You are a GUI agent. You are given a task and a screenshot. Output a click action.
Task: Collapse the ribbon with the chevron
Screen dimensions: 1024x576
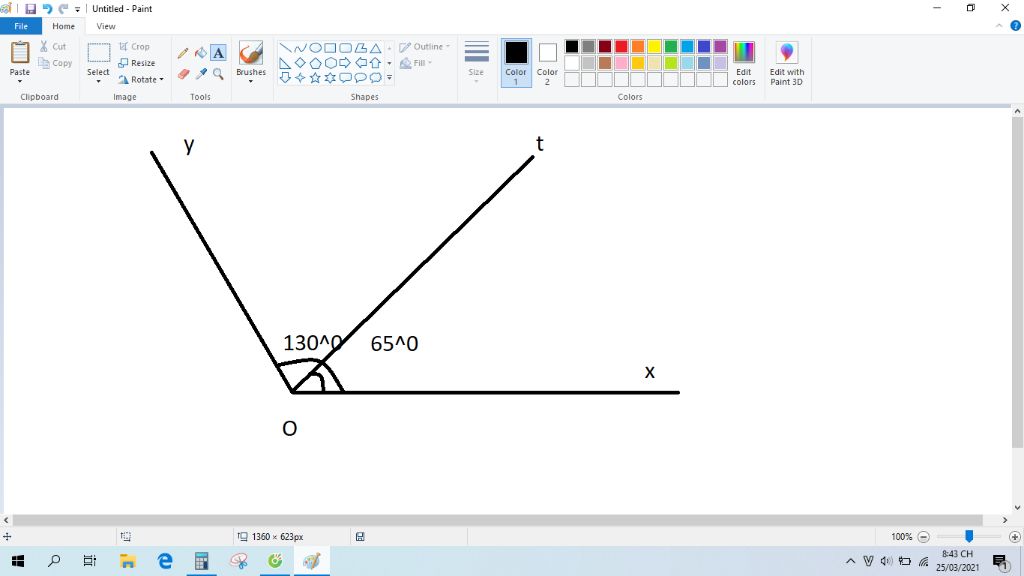click(999, 26)
